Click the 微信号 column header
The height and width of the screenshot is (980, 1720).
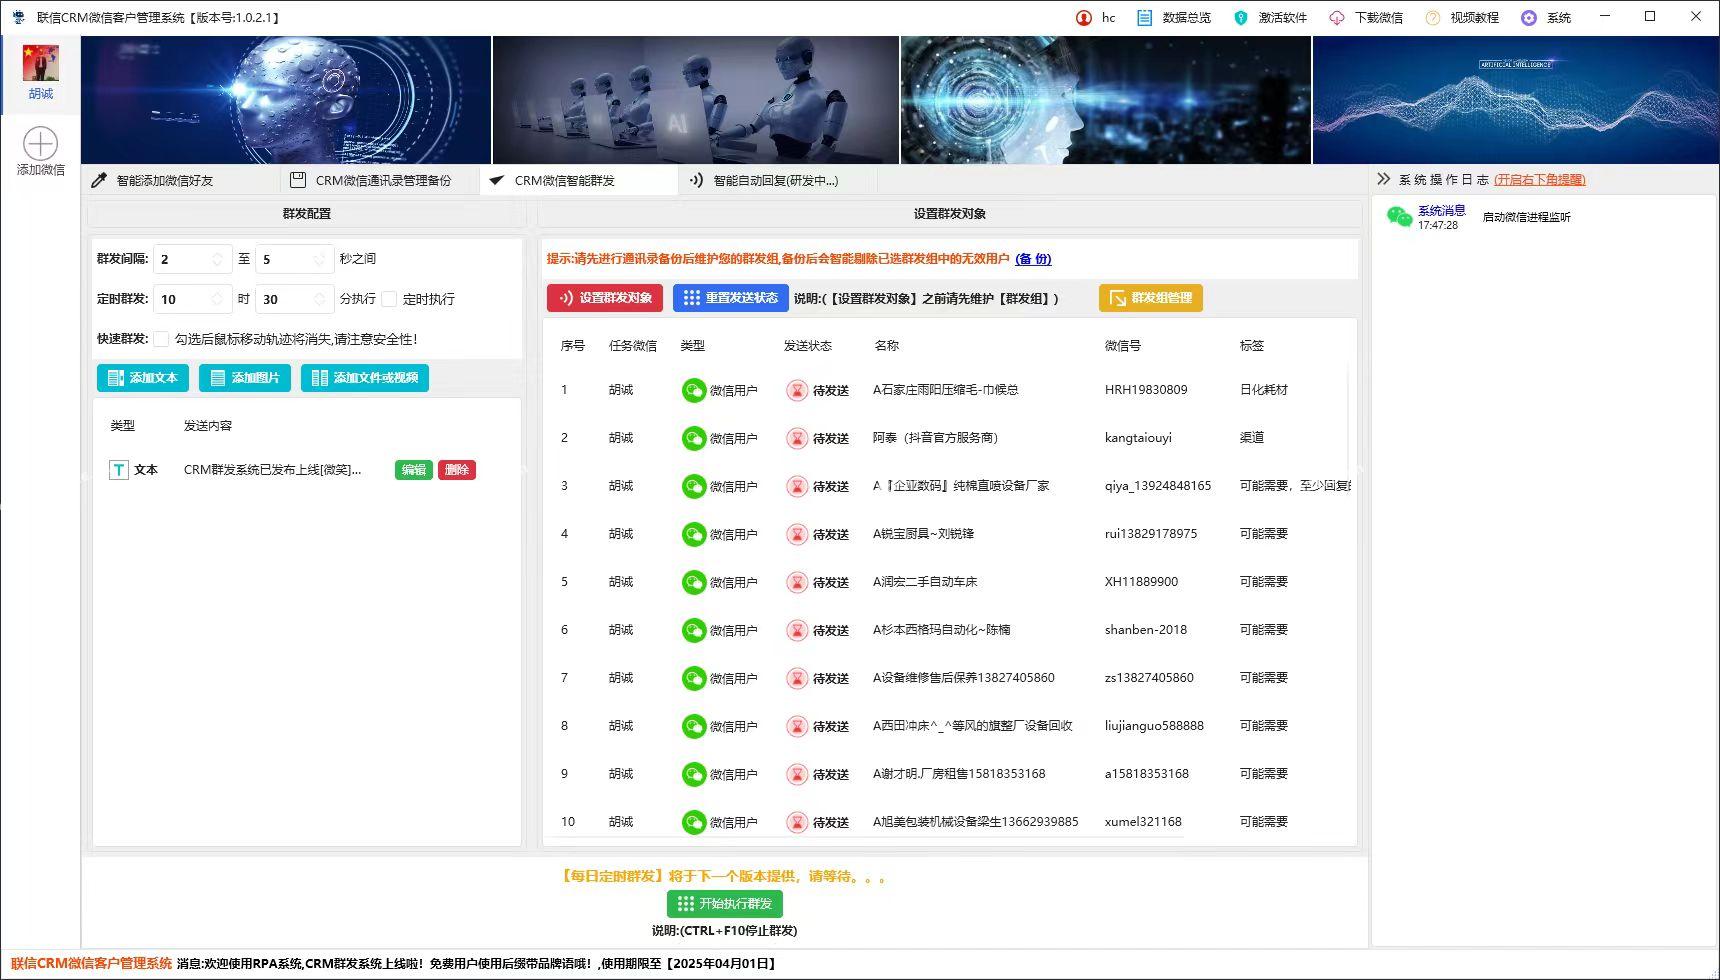(1123, 346)
